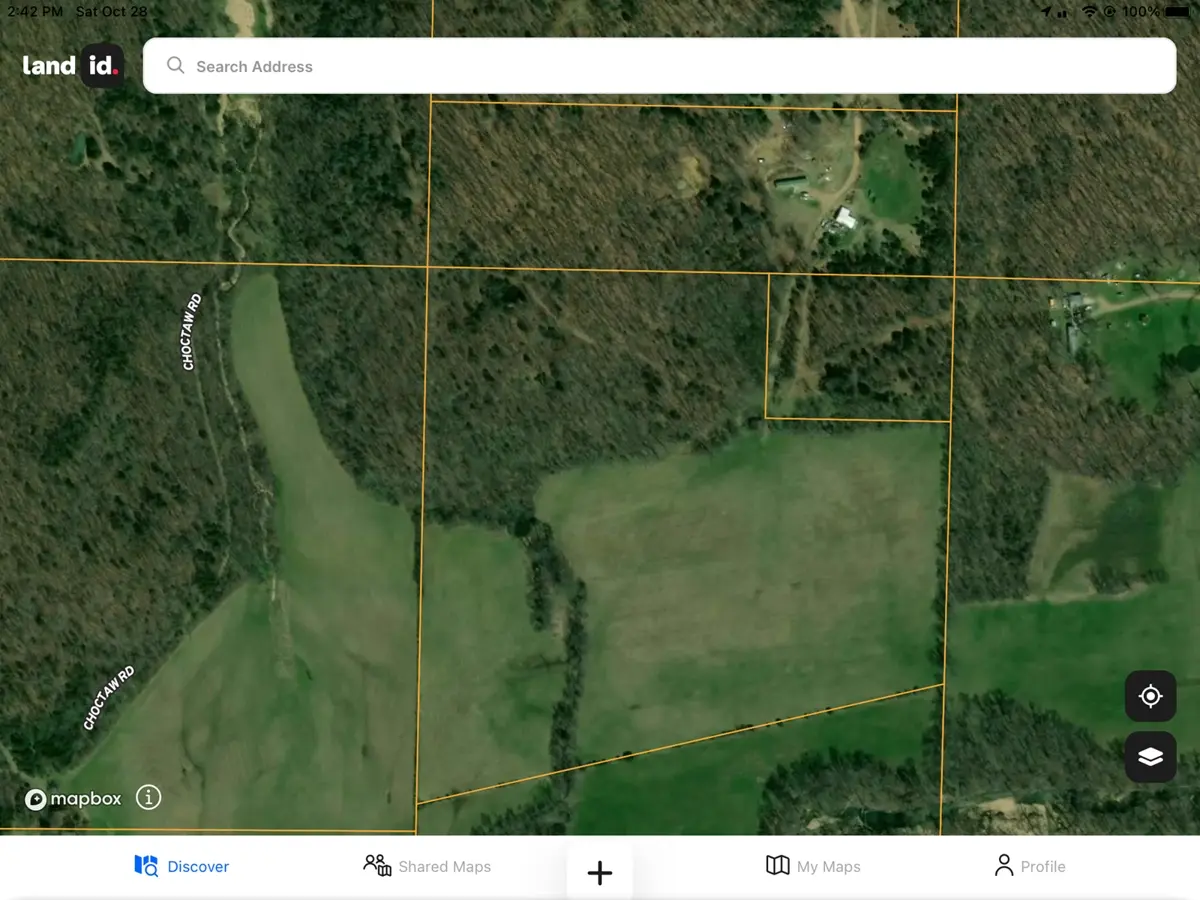Image resolution: width=1200 pixels, height=900 pixels.
Task: Tap the Wi-Fi status icon
Action: coord(1089,12)
